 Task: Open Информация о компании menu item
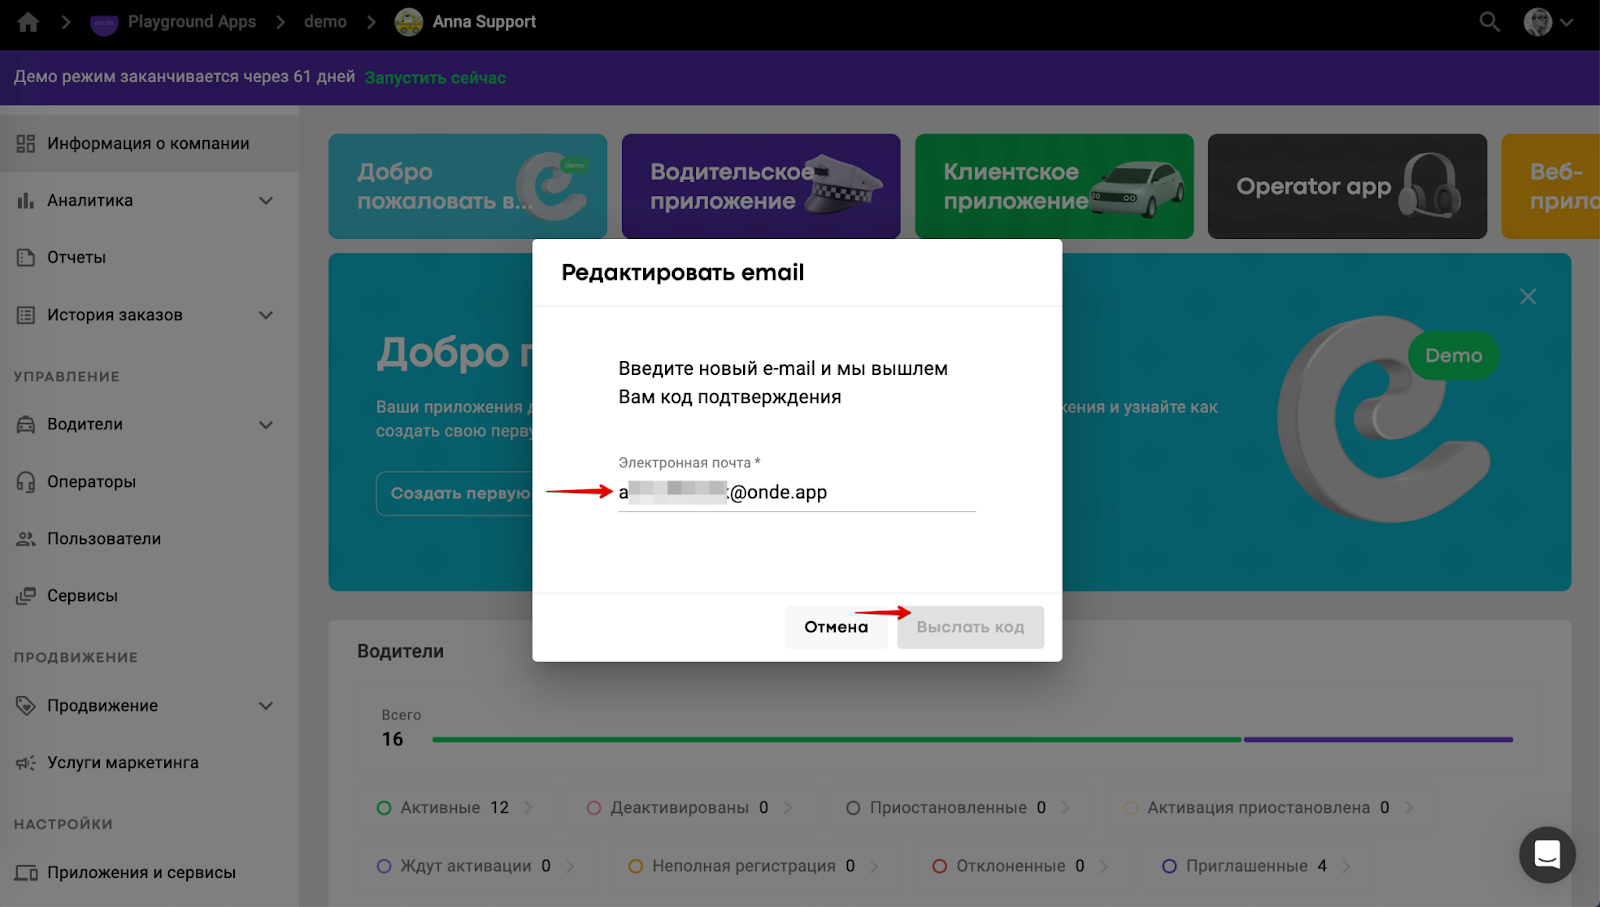click(x=149, y=143)
